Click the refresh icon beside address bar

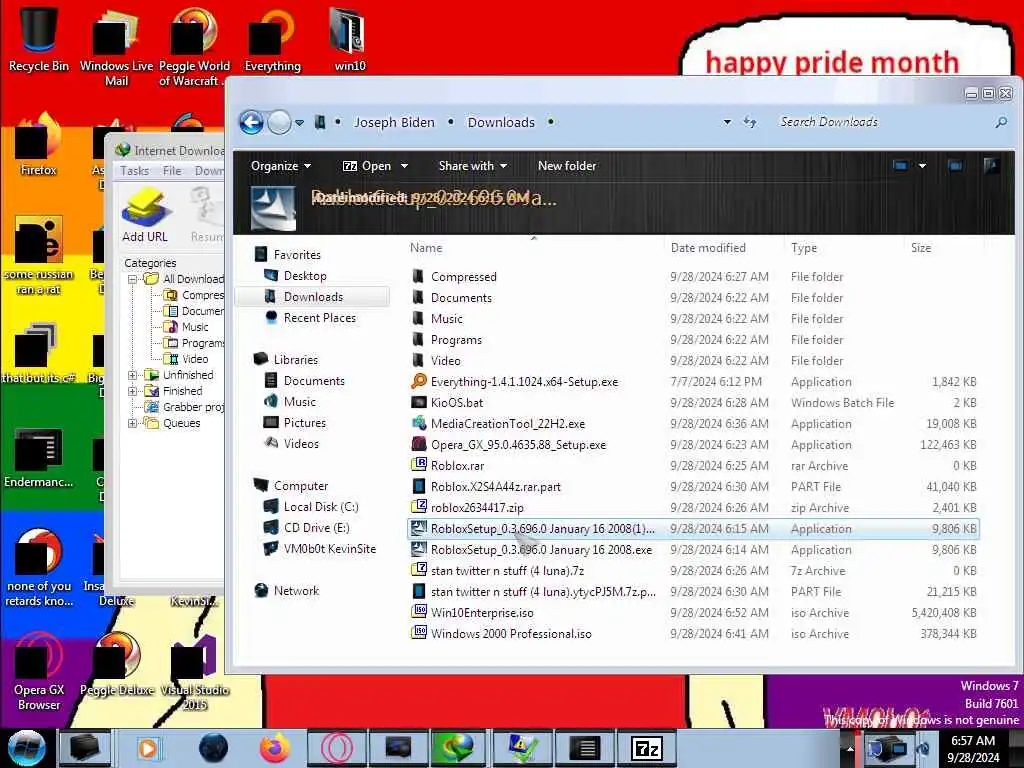(x=750, y=122)
